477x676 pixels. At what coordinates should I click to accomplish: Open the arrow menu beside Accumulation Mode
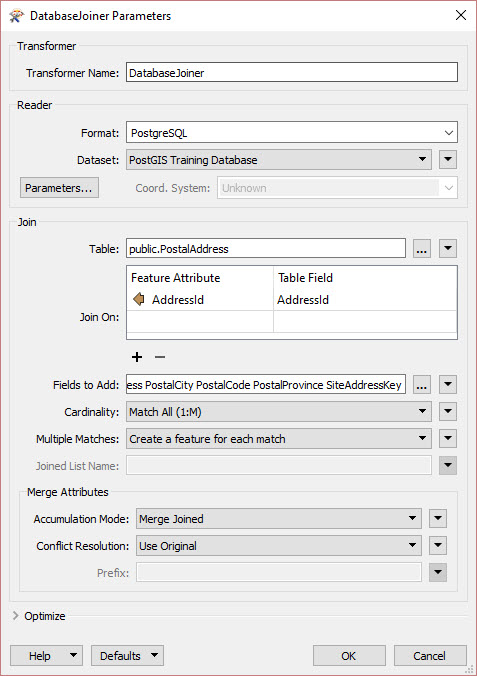[438, 519]
